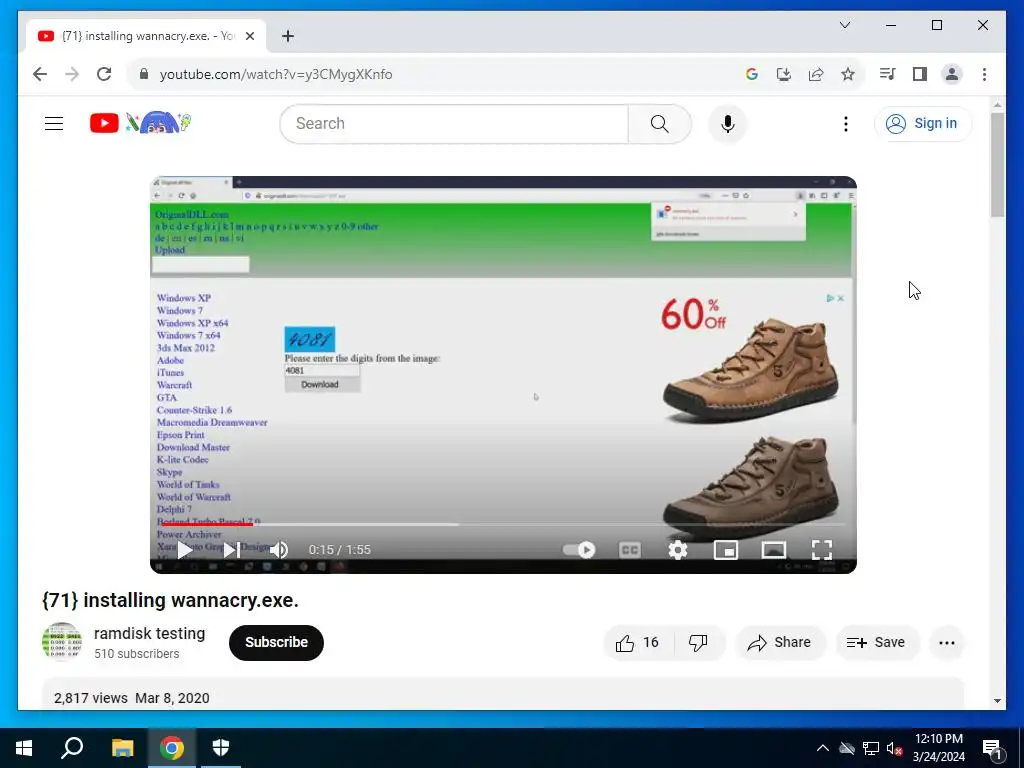The width and height of the screenshot is (1024, 768).
Task: Go back using browser back arrow
Action: [40, 74]
